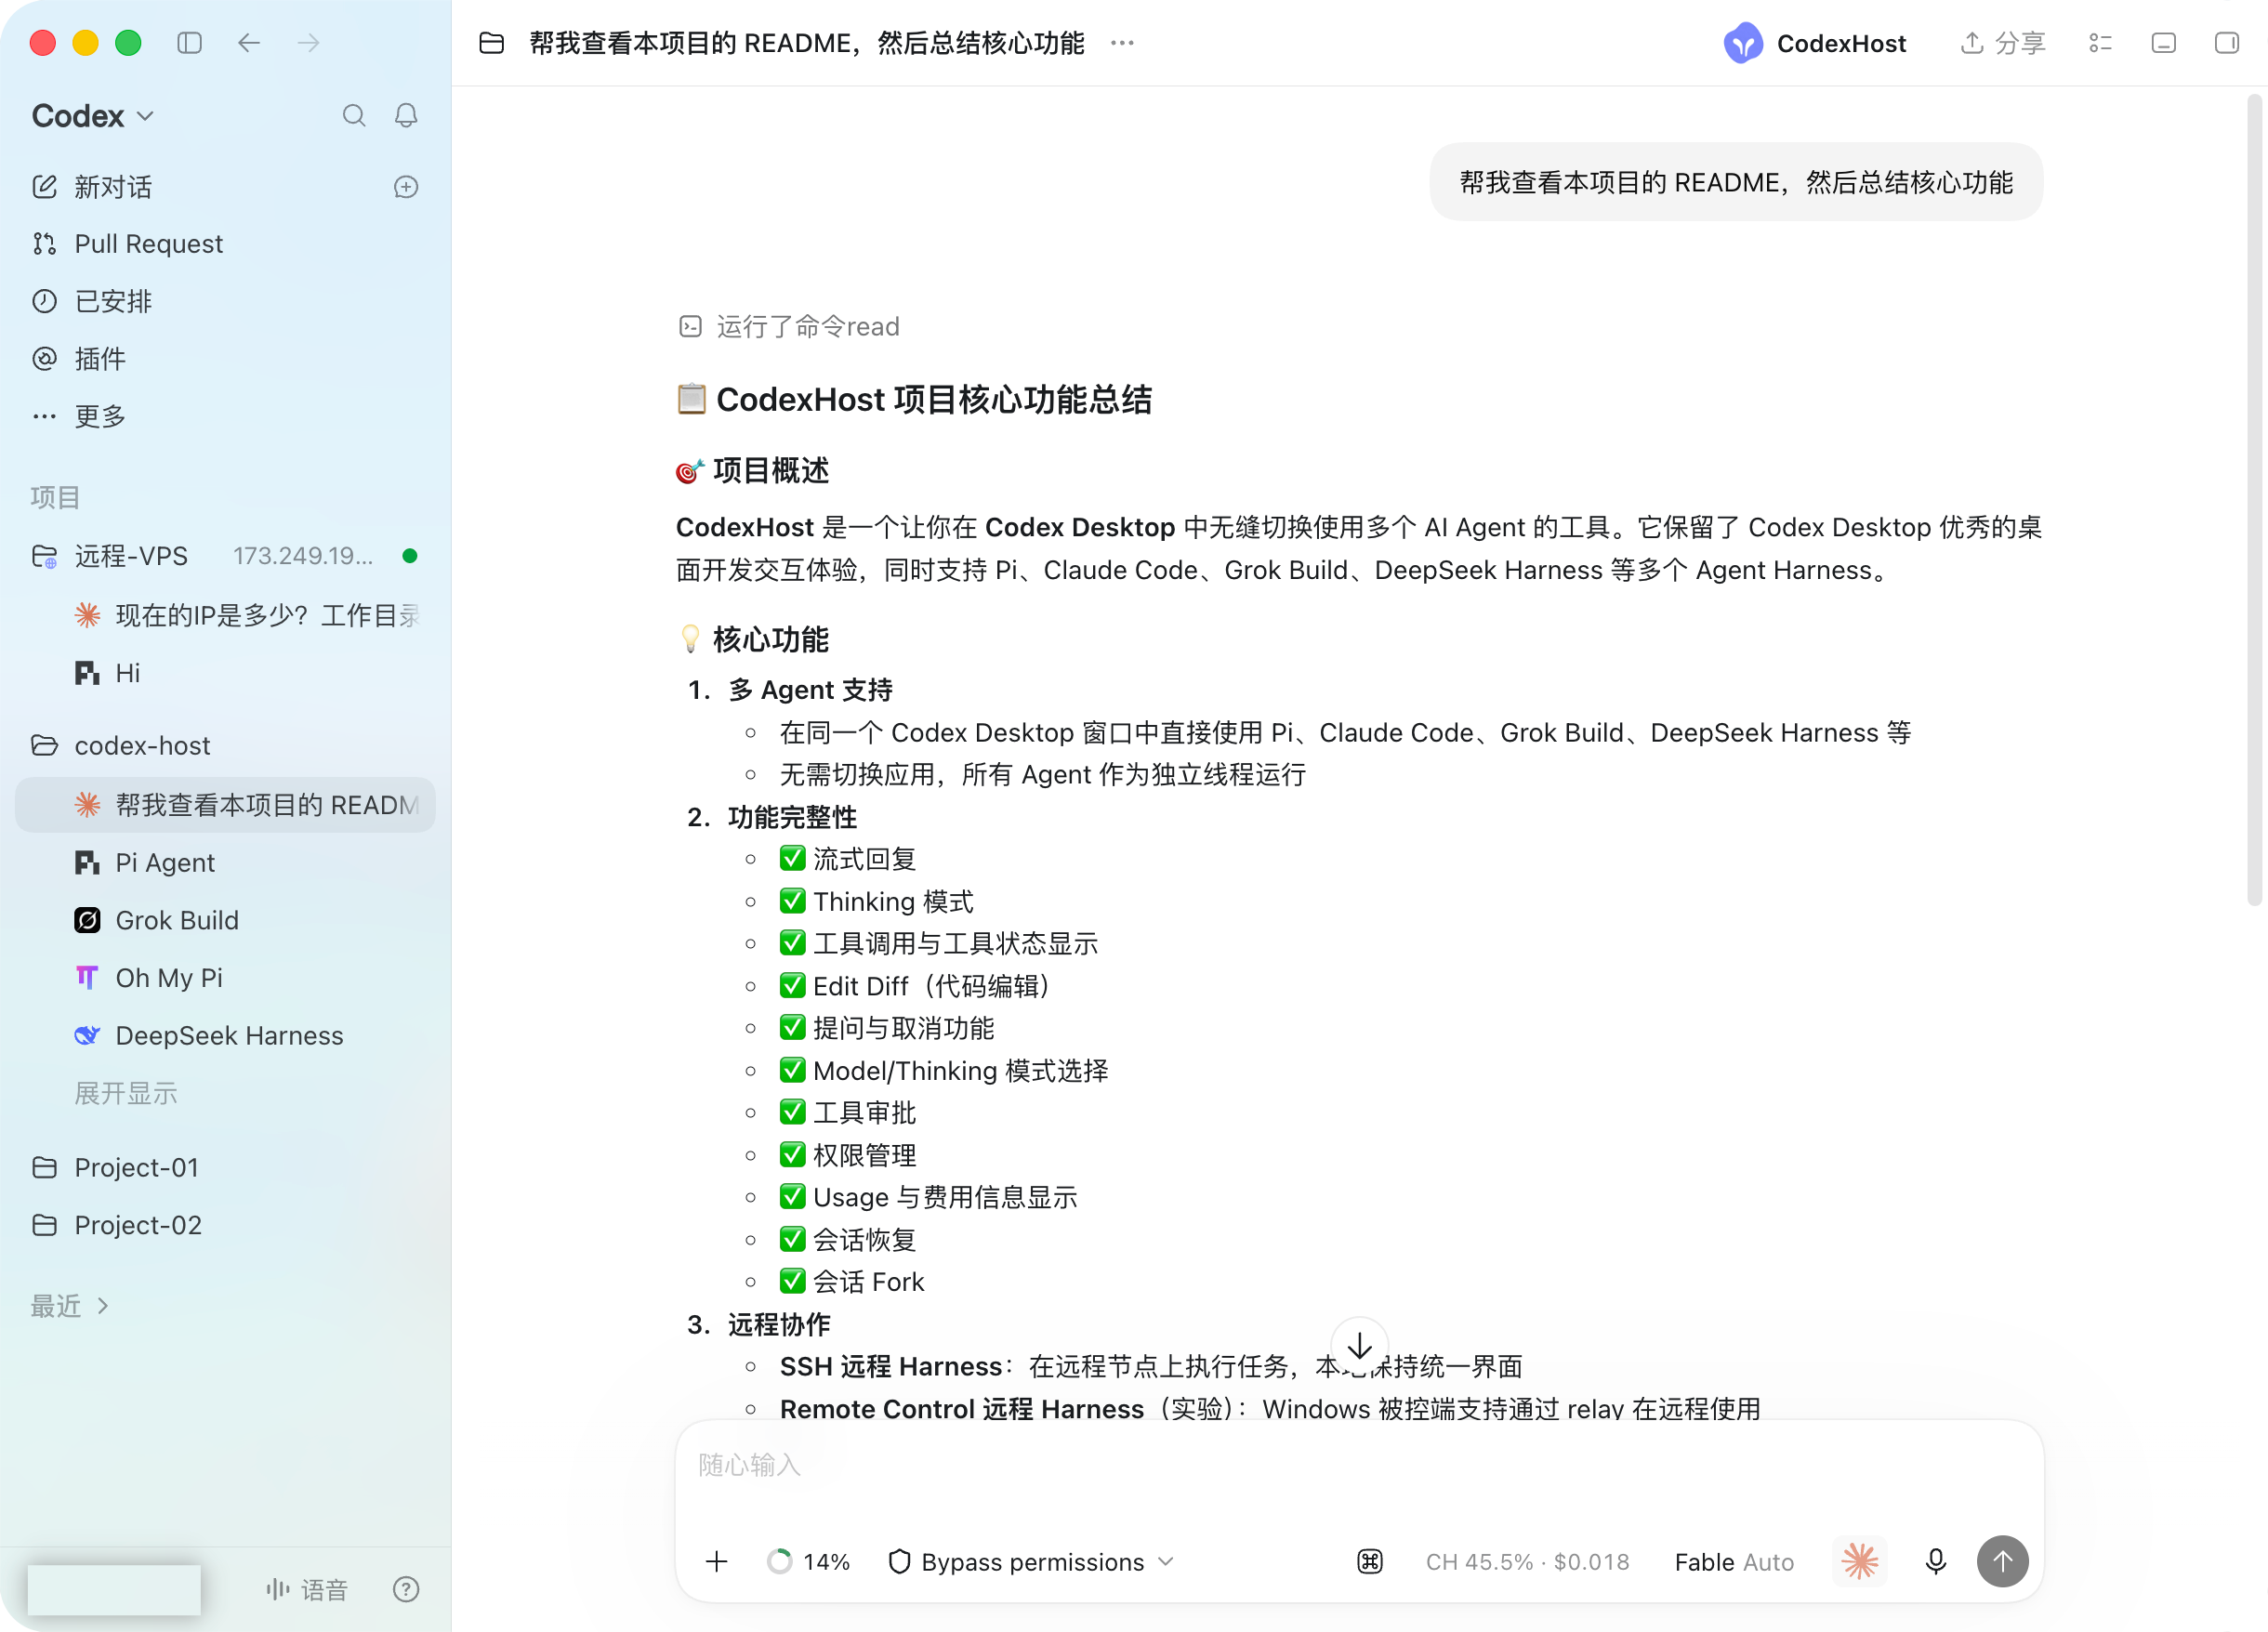Expand the 最近 recent section

tap(70, 1306)
